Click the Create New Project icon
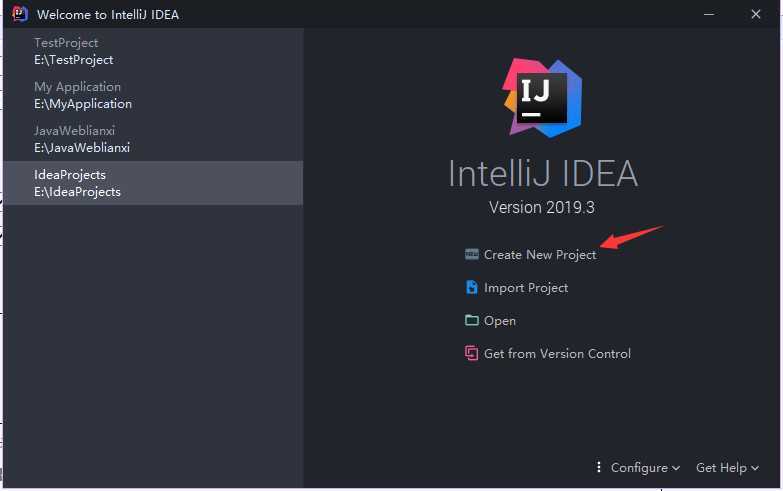The width and height of the screenshot is (783, 491). point(471,254)
